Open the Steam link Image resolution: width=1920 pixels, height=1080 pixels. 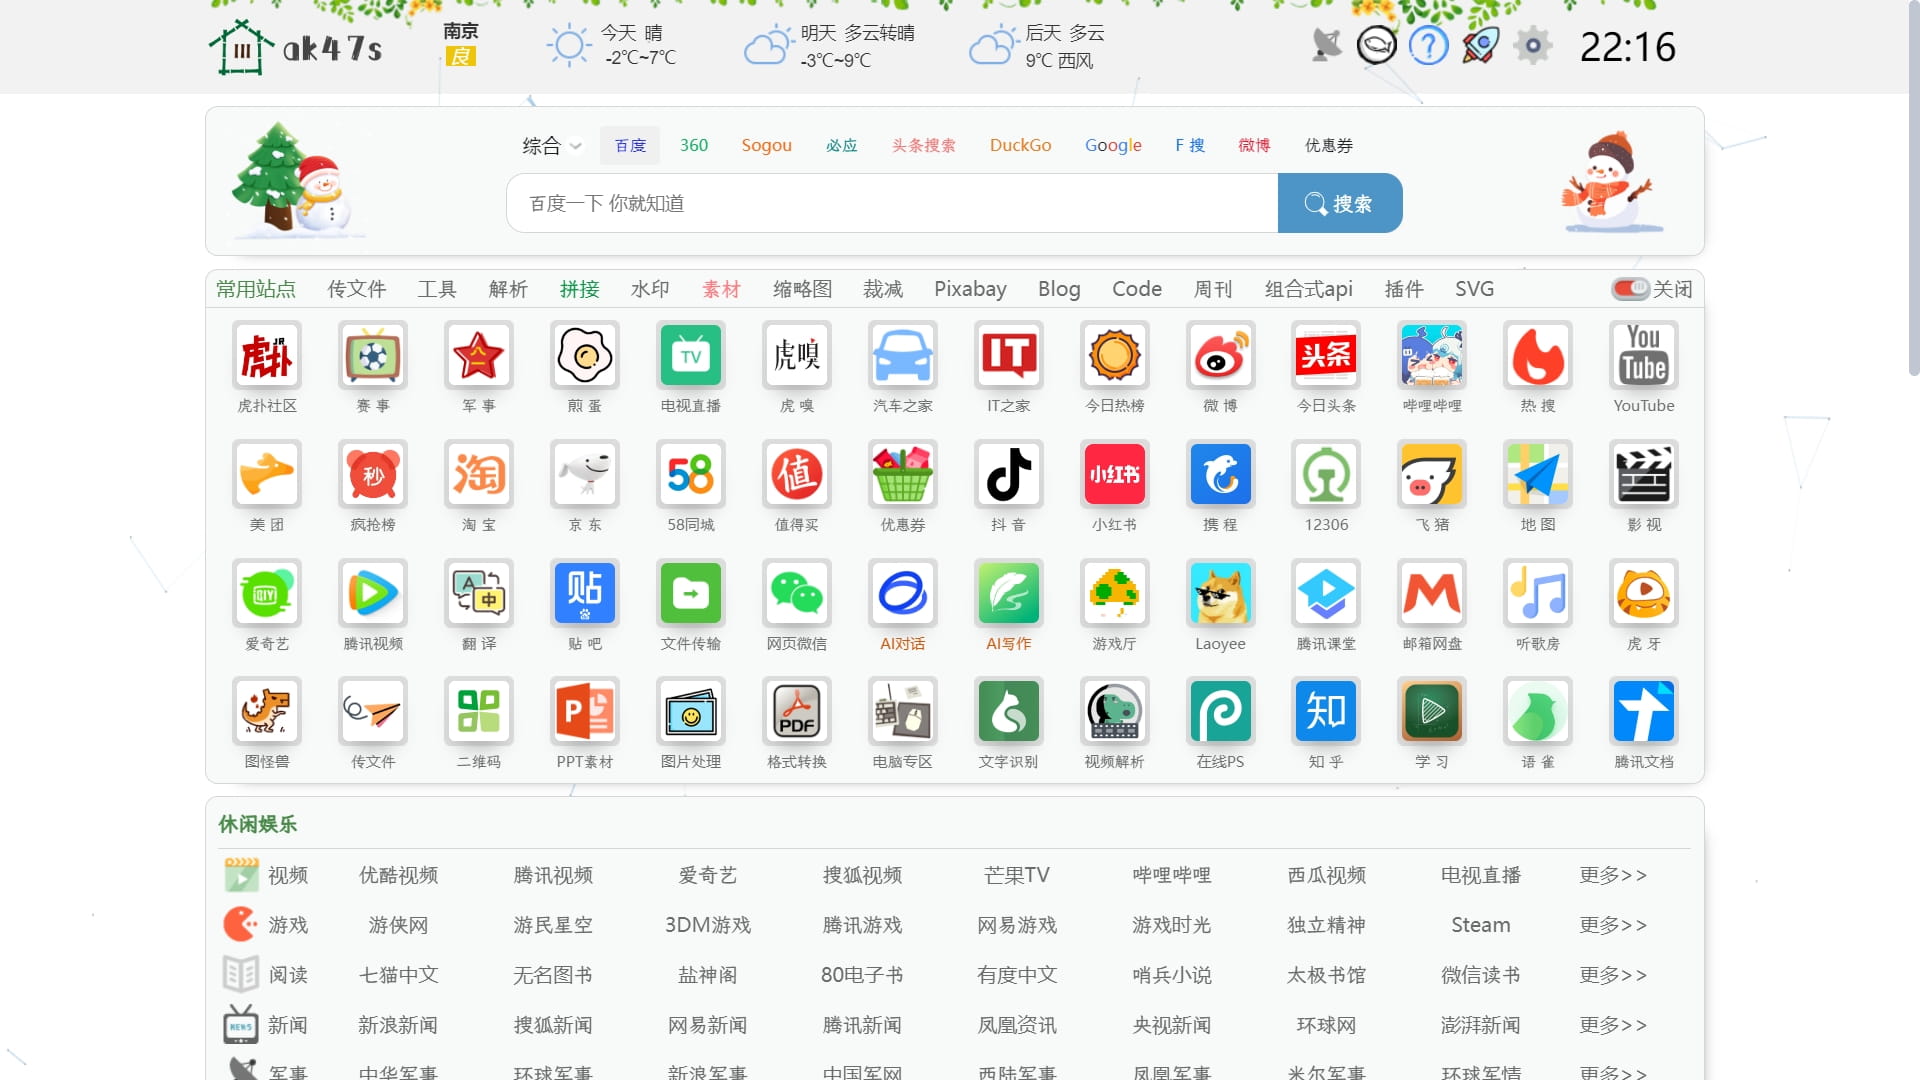(1480, 925)
